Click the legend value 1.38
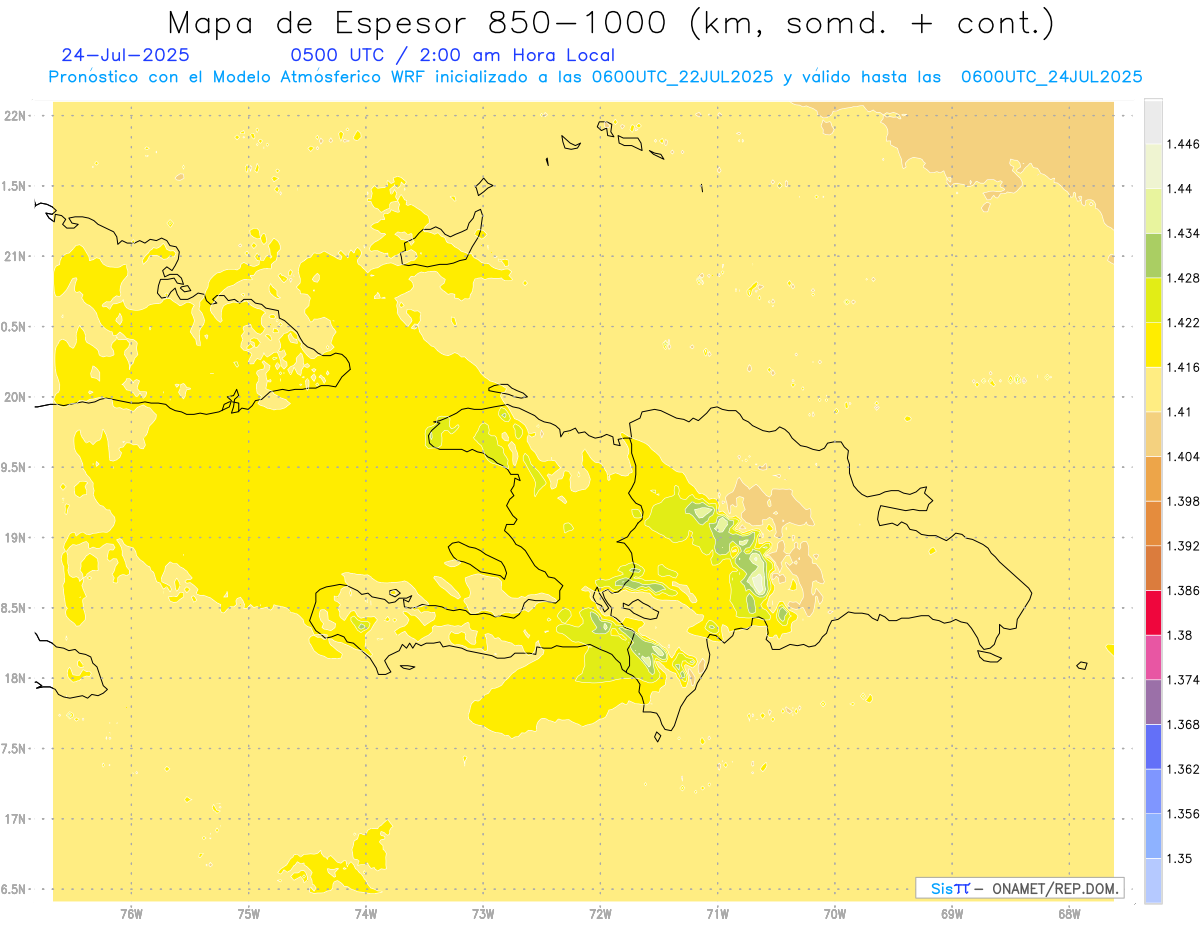Screen dimensions: 1200x927 click(1179, 635)
